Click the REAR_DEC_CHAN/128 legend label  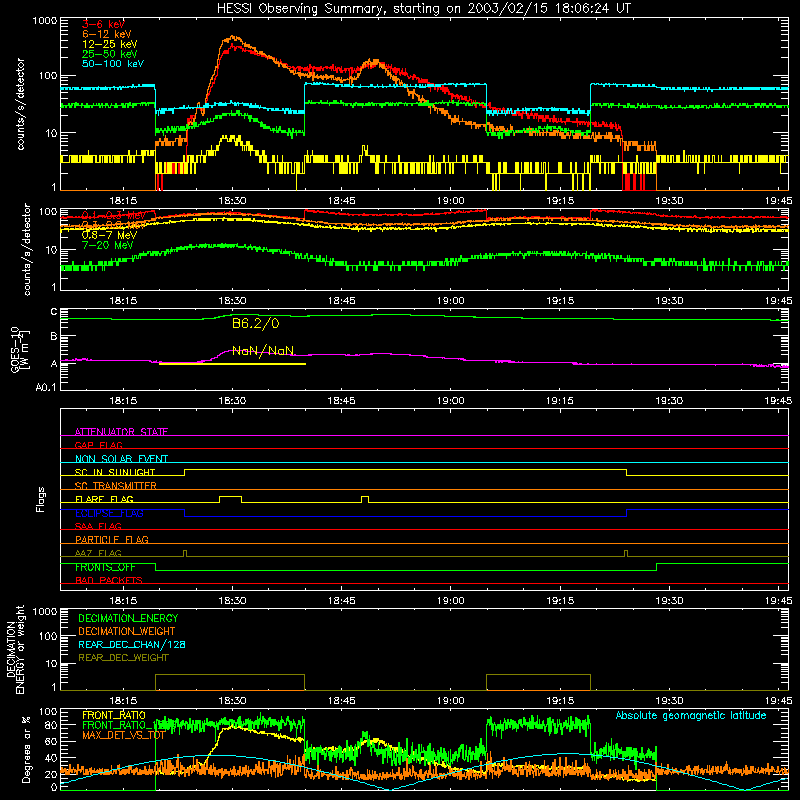(x=132, y=644)
